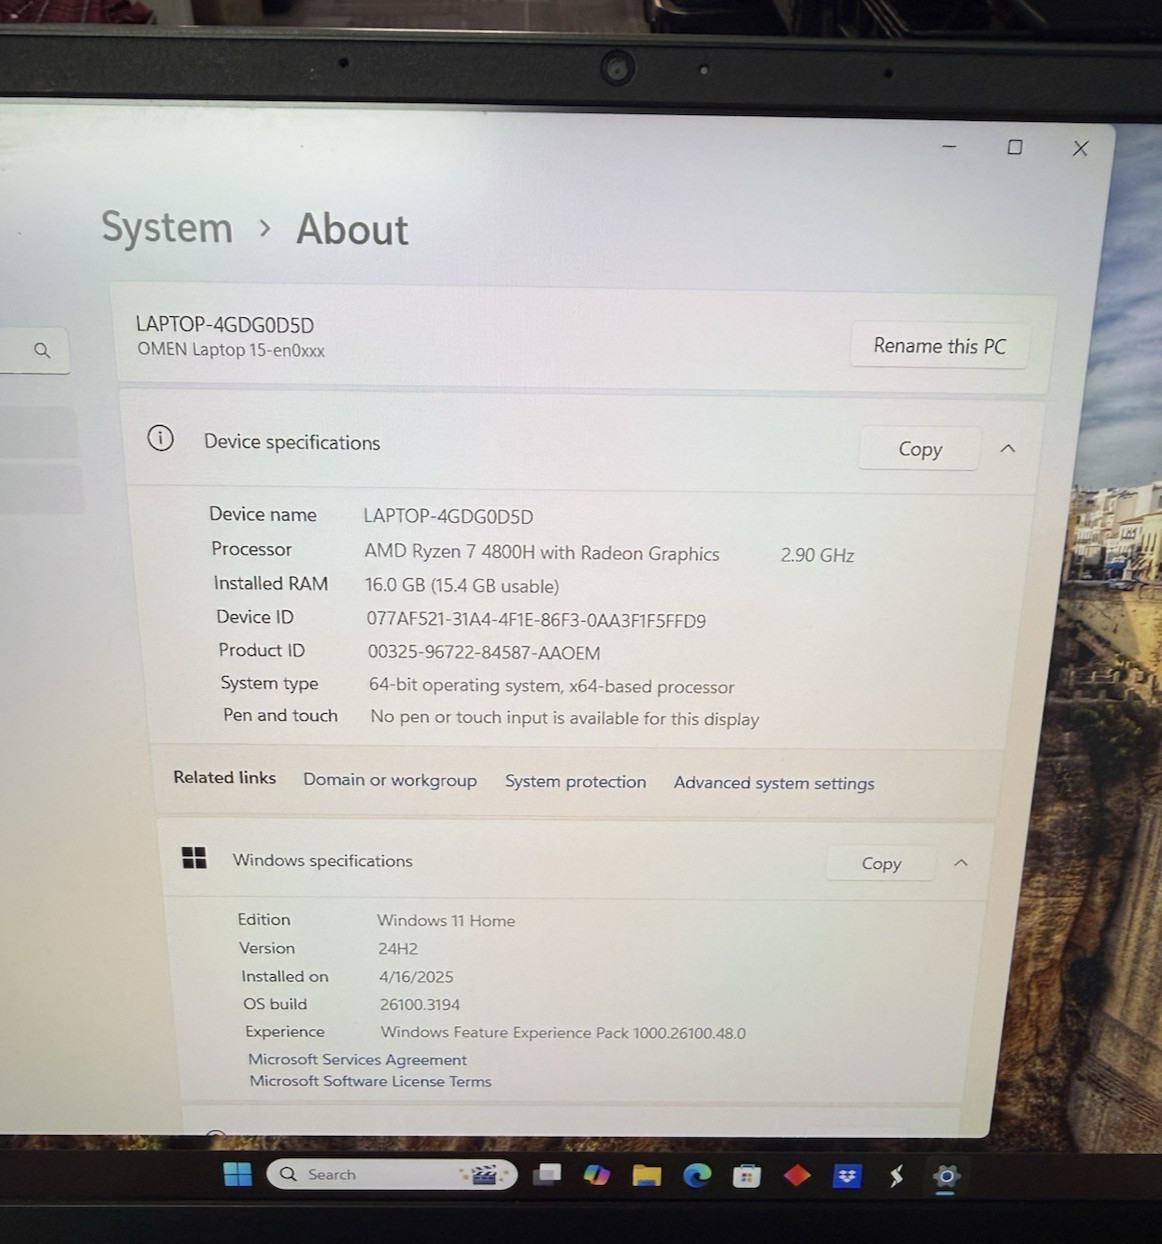Select OS build '26100.3194'
Image resolution: width=1162 pixels, height=1244 pixels.
[420, 1004]
